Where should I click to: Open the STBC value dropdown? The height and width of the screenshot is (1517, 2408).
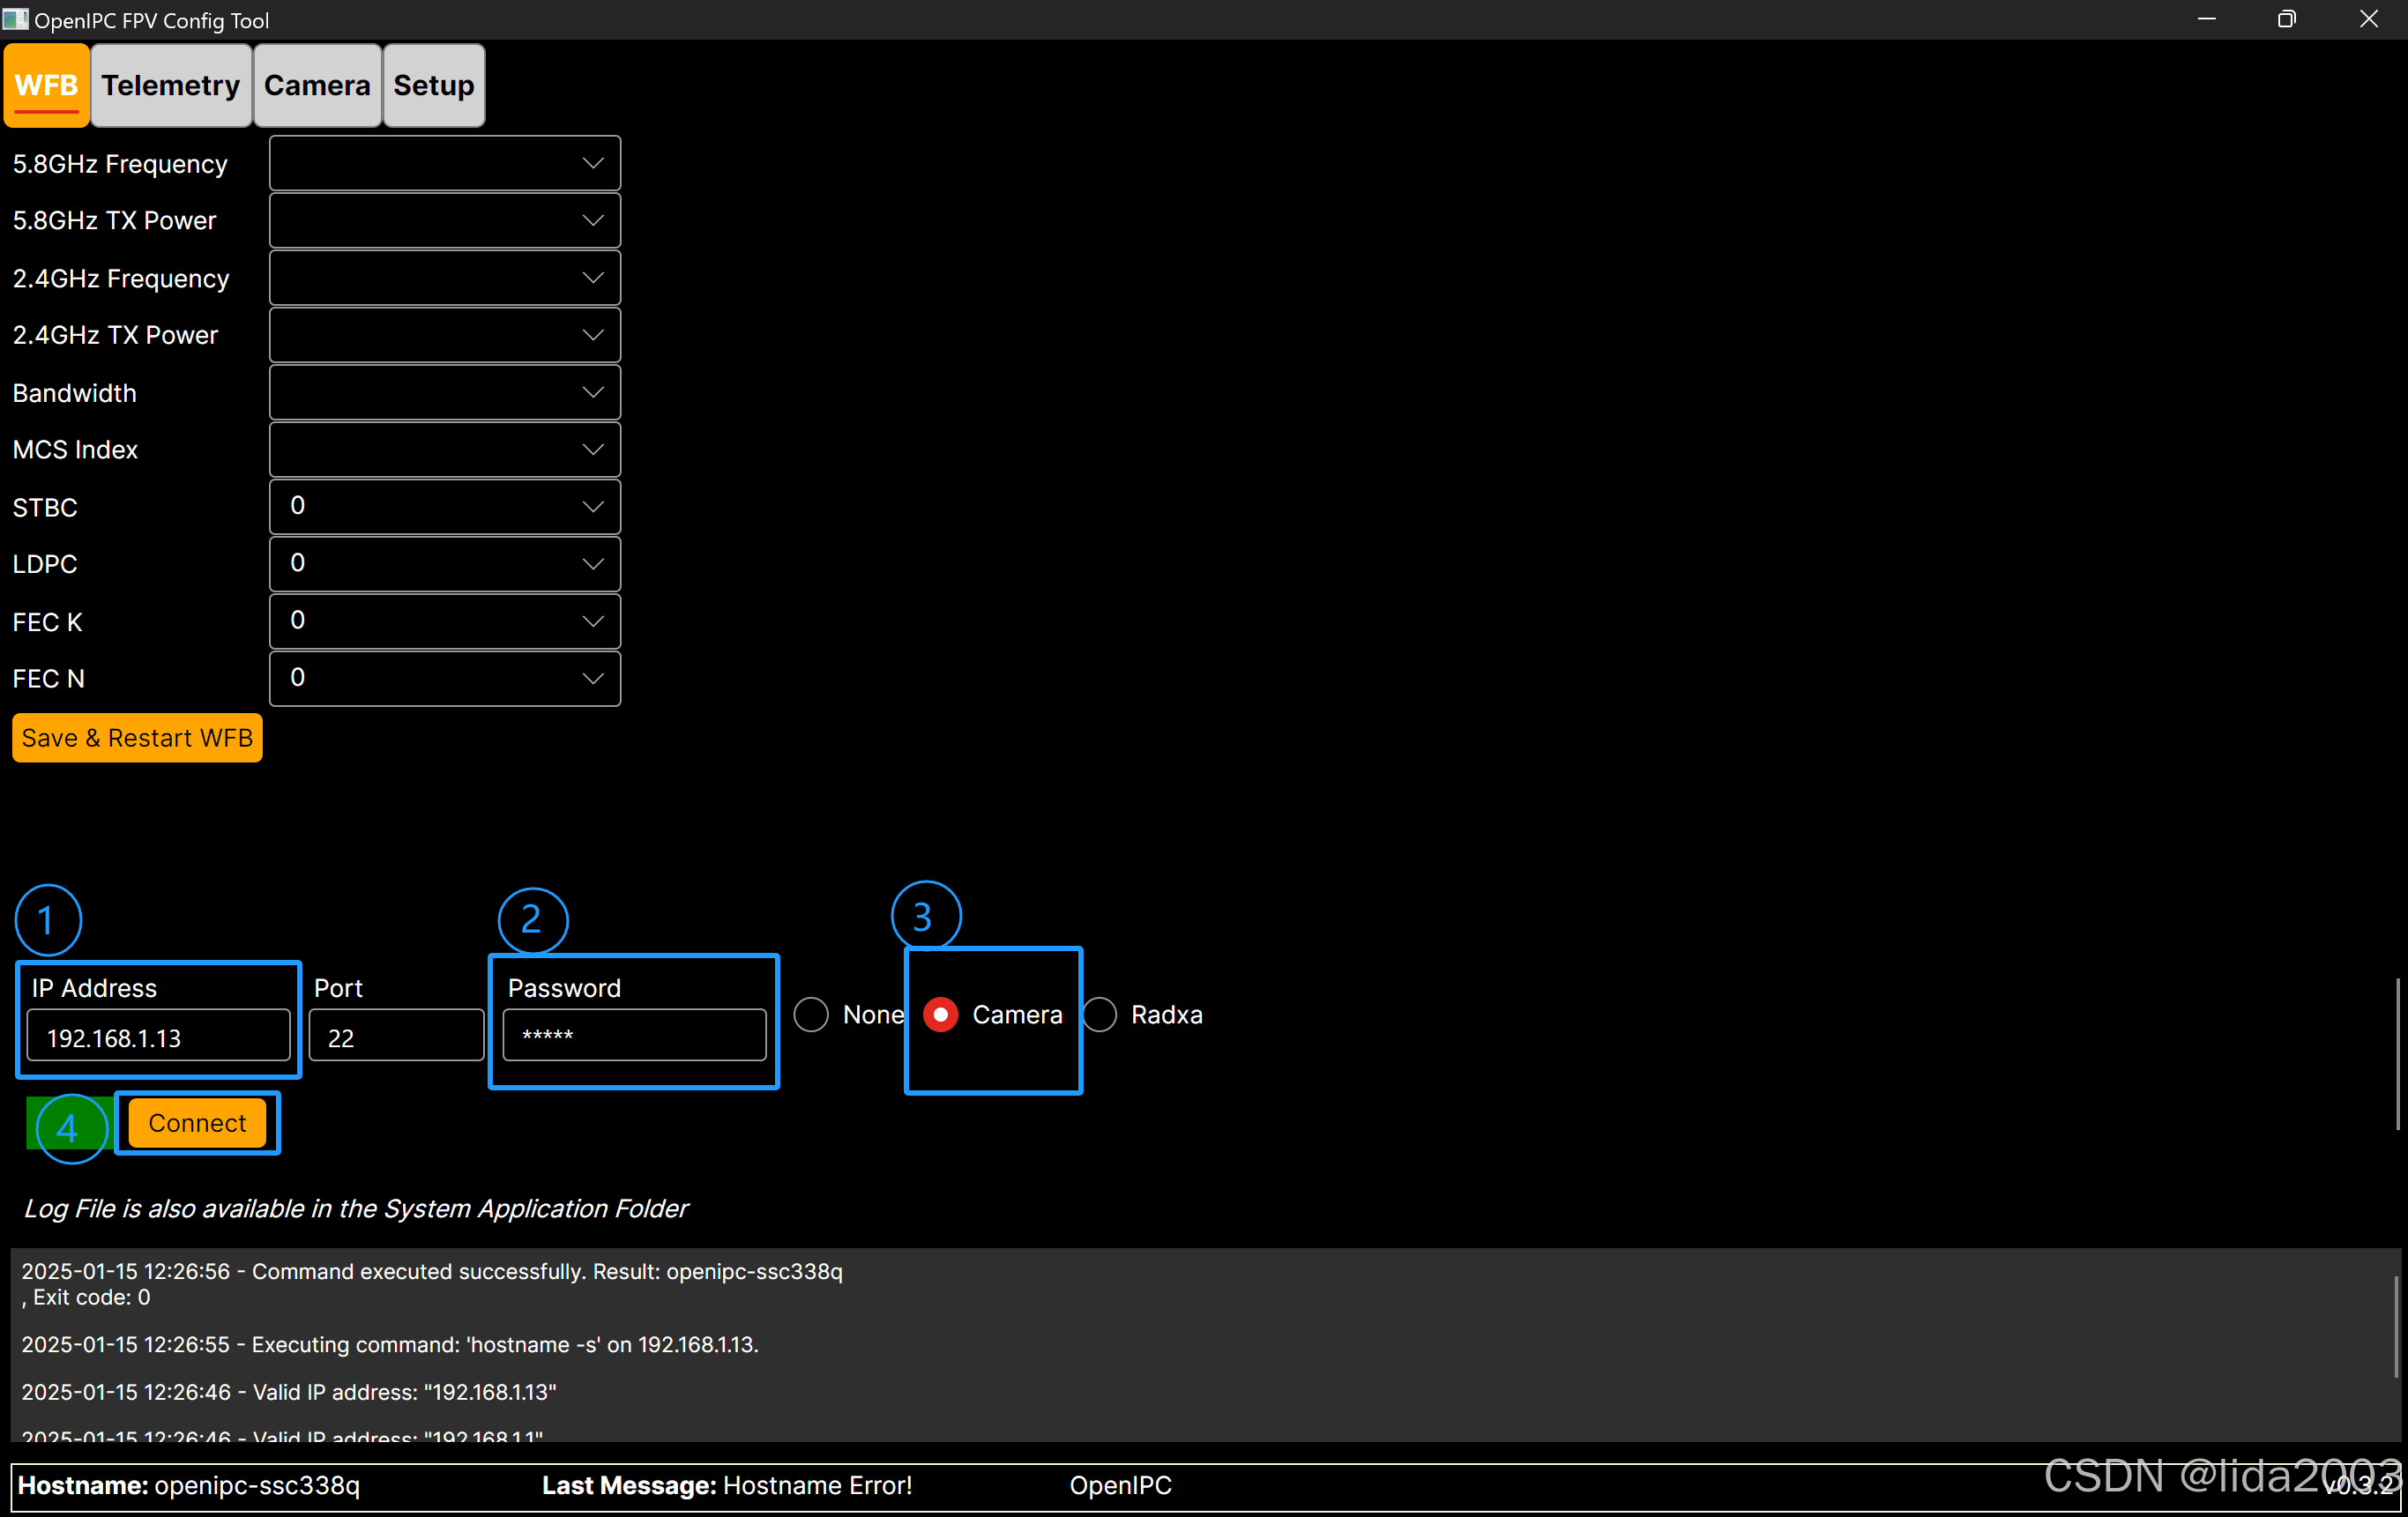pyautogui.click(x=444, y=507)
